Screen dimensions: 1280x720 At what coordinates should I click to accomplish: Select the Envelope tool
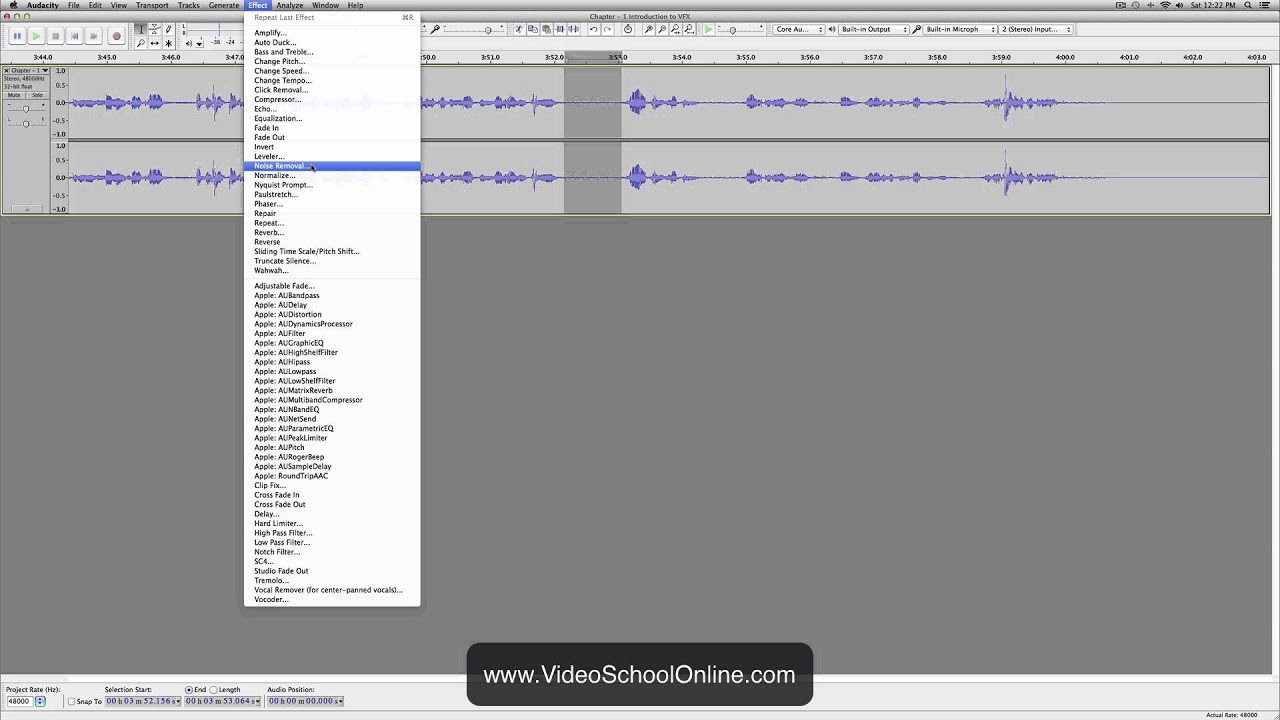(155, 29)
